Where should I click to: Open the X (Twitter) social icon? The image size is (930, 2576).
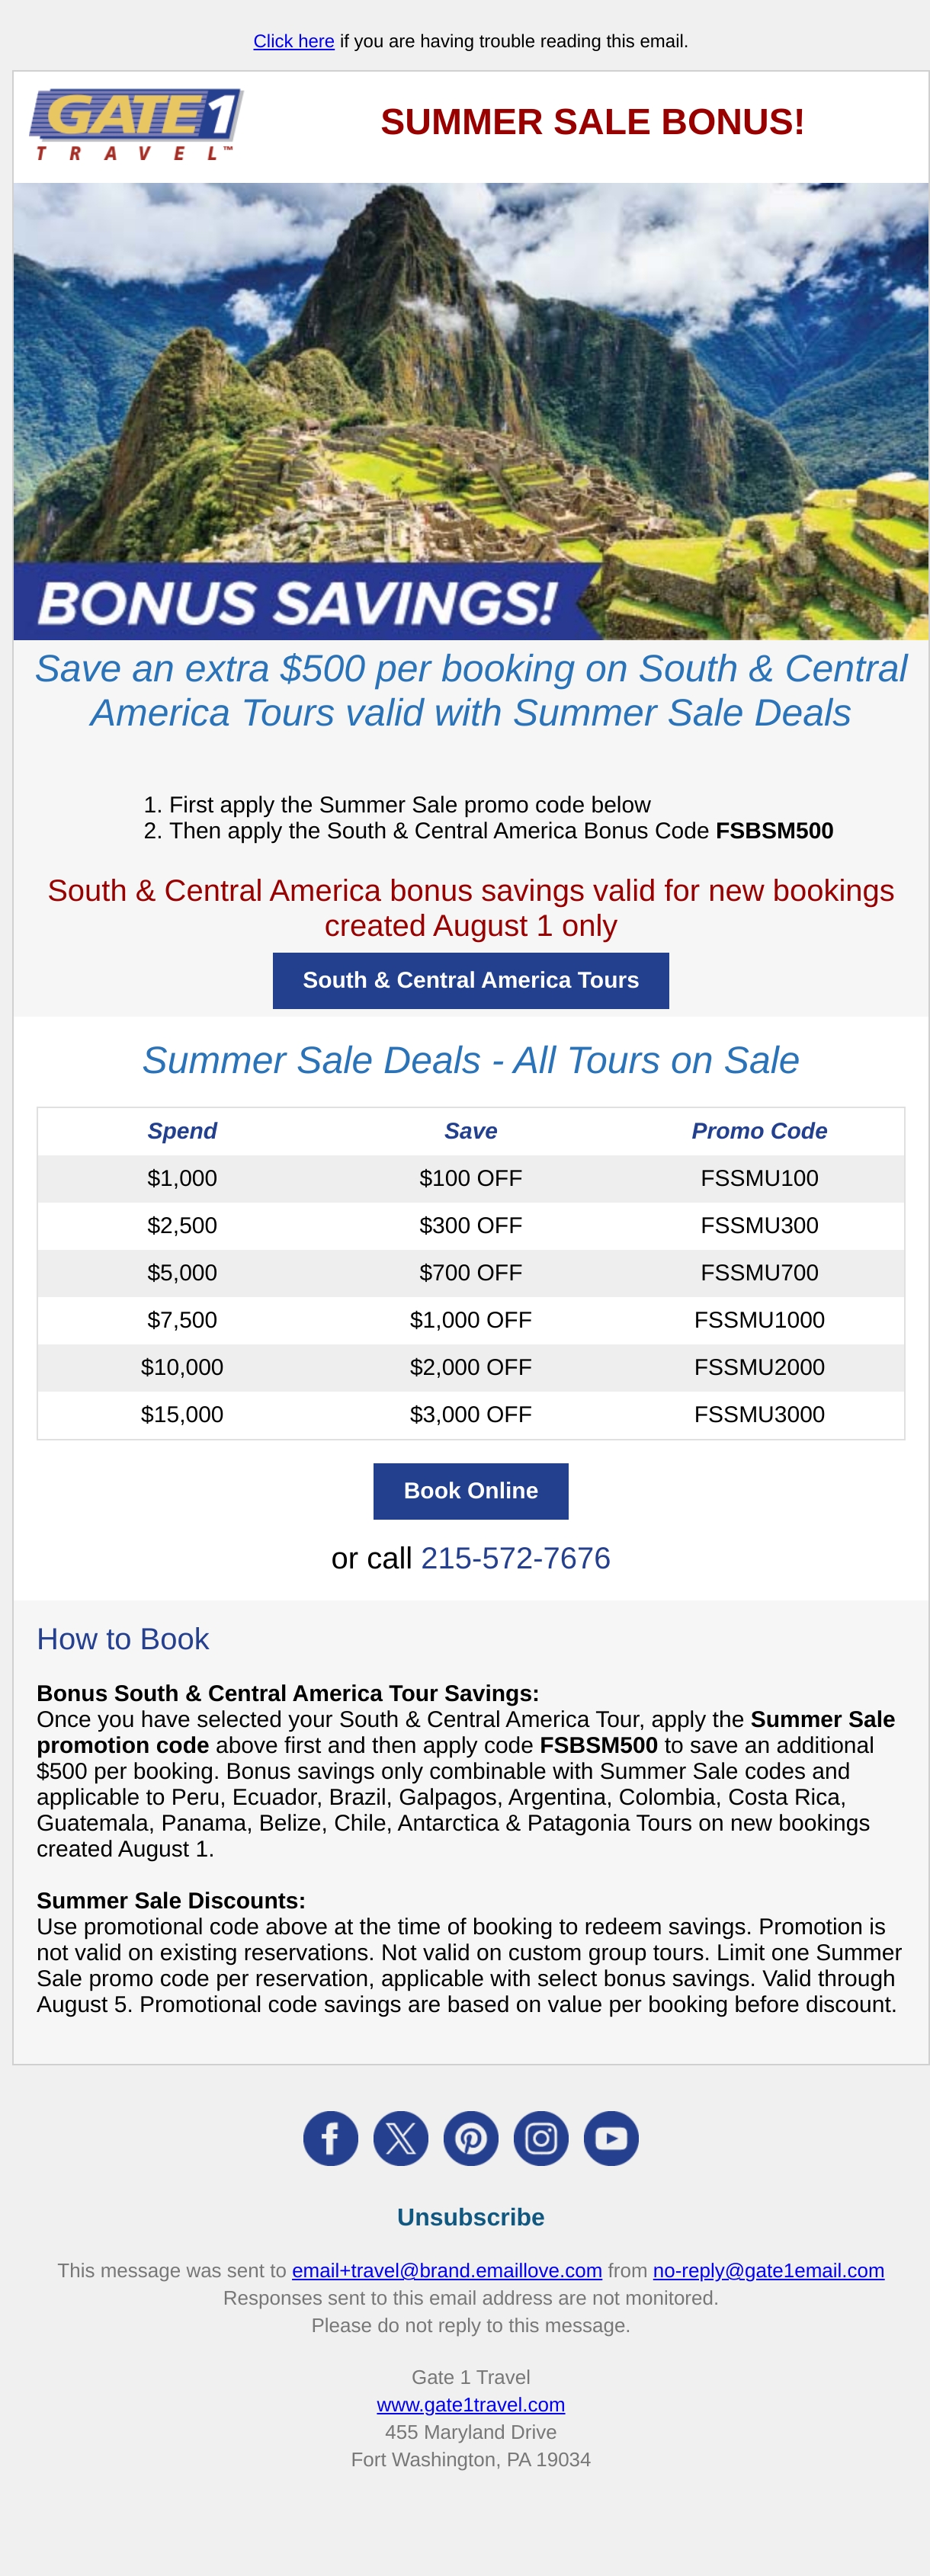tap(401, 2138)
